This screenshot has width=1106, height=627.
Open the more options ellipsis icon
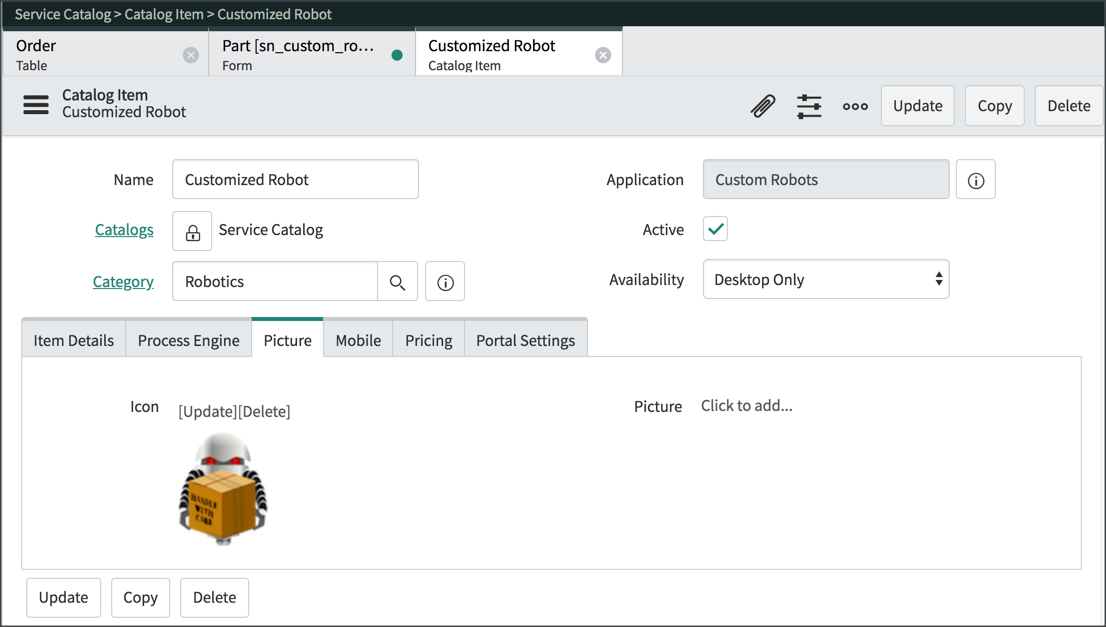click(854, 106)
